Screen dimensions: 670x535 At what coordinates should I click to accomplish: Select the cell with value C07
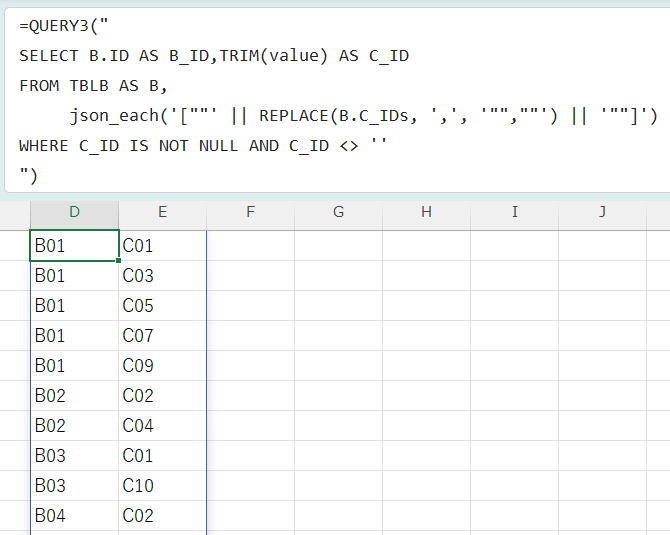(162, 336)
